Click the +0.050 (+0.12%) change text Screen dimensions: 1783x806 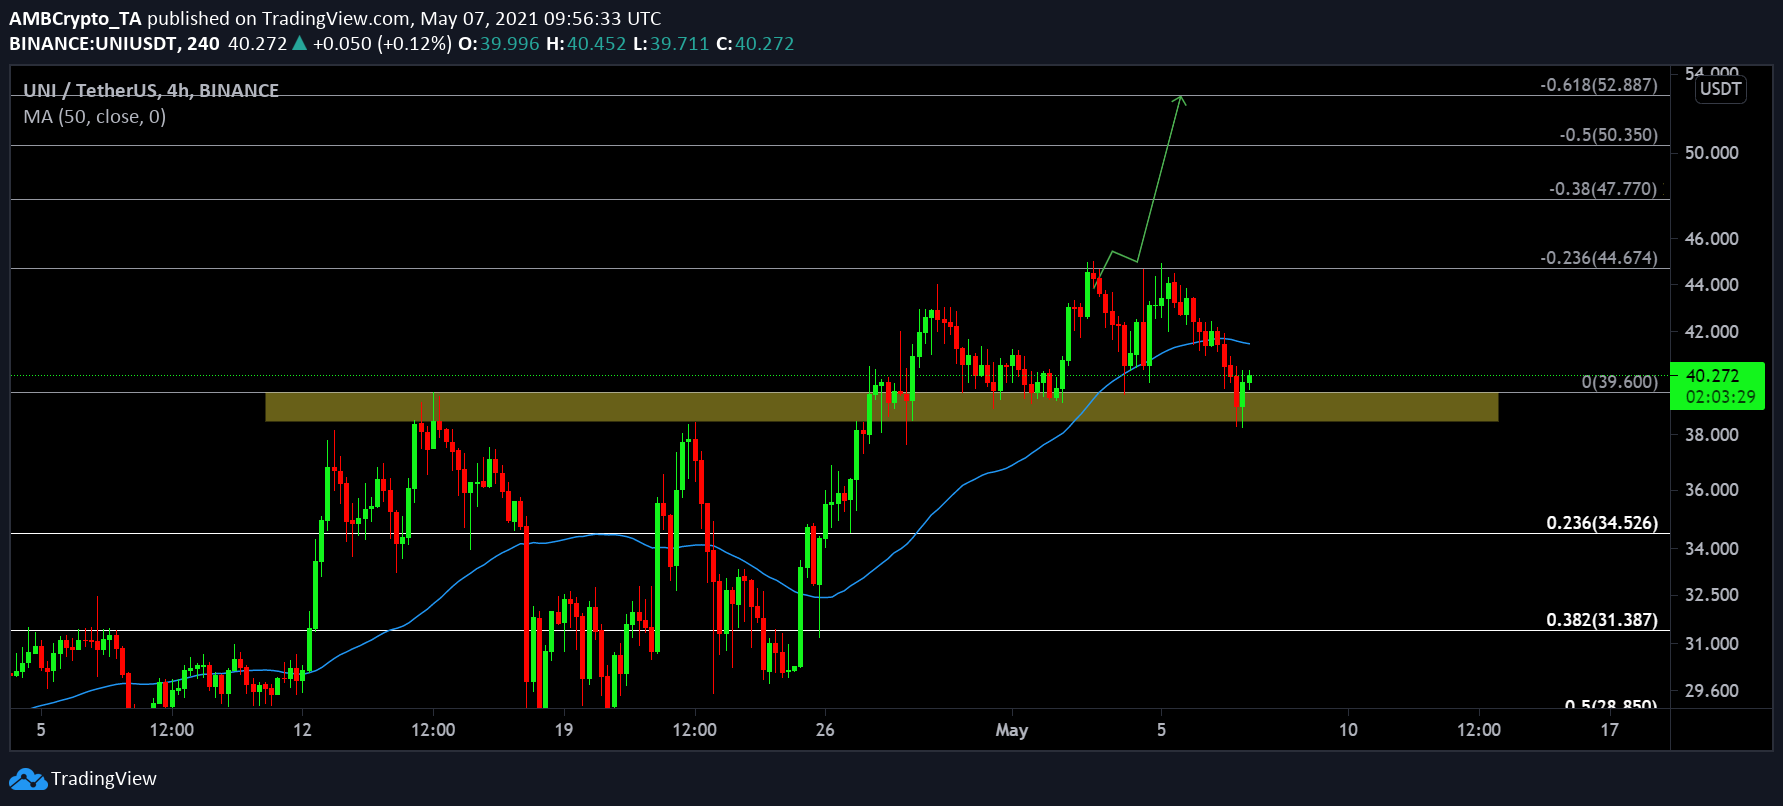382,44
